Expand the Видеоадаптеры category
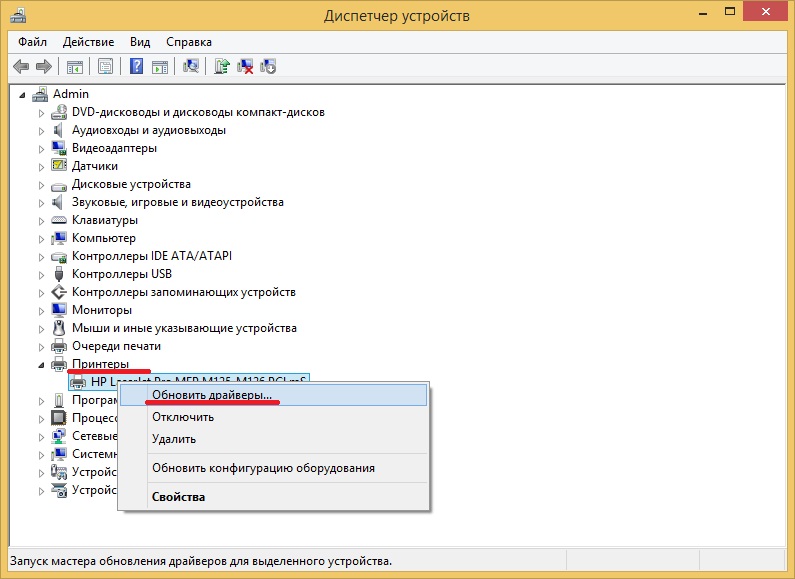This screenshot has width=795, height=579. pos(42,148)
